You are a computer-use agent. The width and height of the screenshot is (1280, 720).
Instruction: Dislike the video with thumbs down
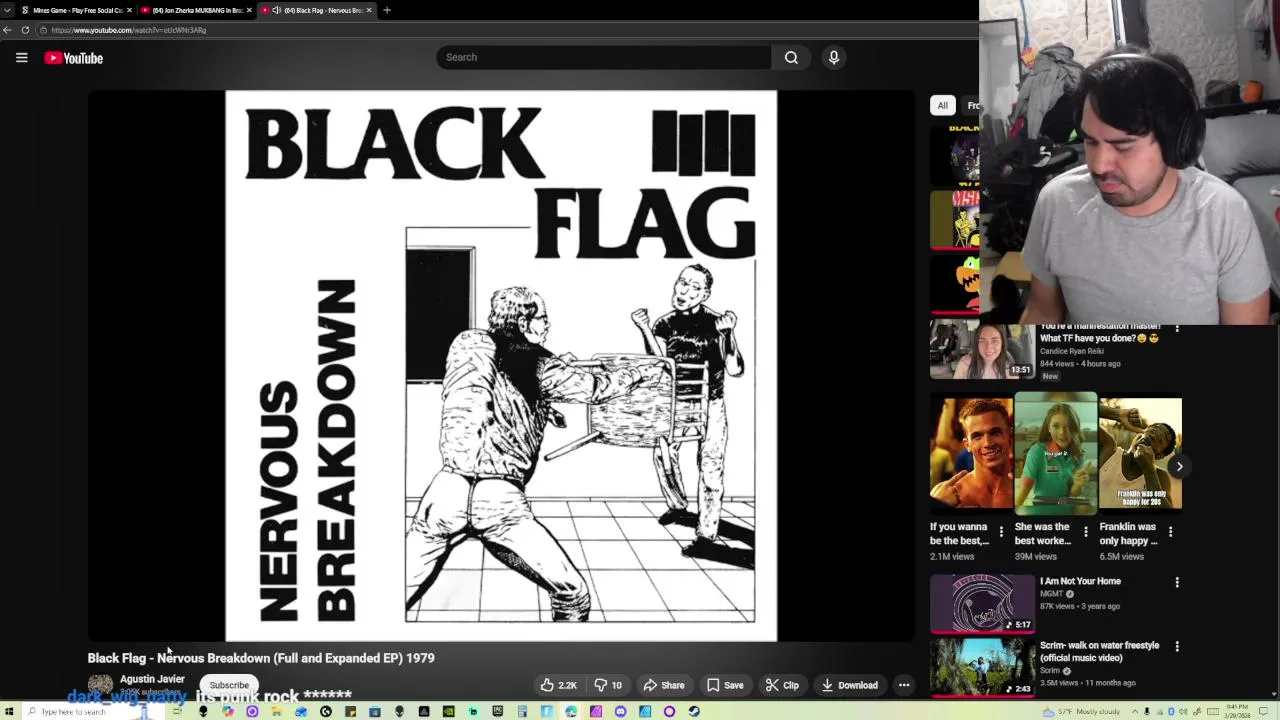pos(608,685)
